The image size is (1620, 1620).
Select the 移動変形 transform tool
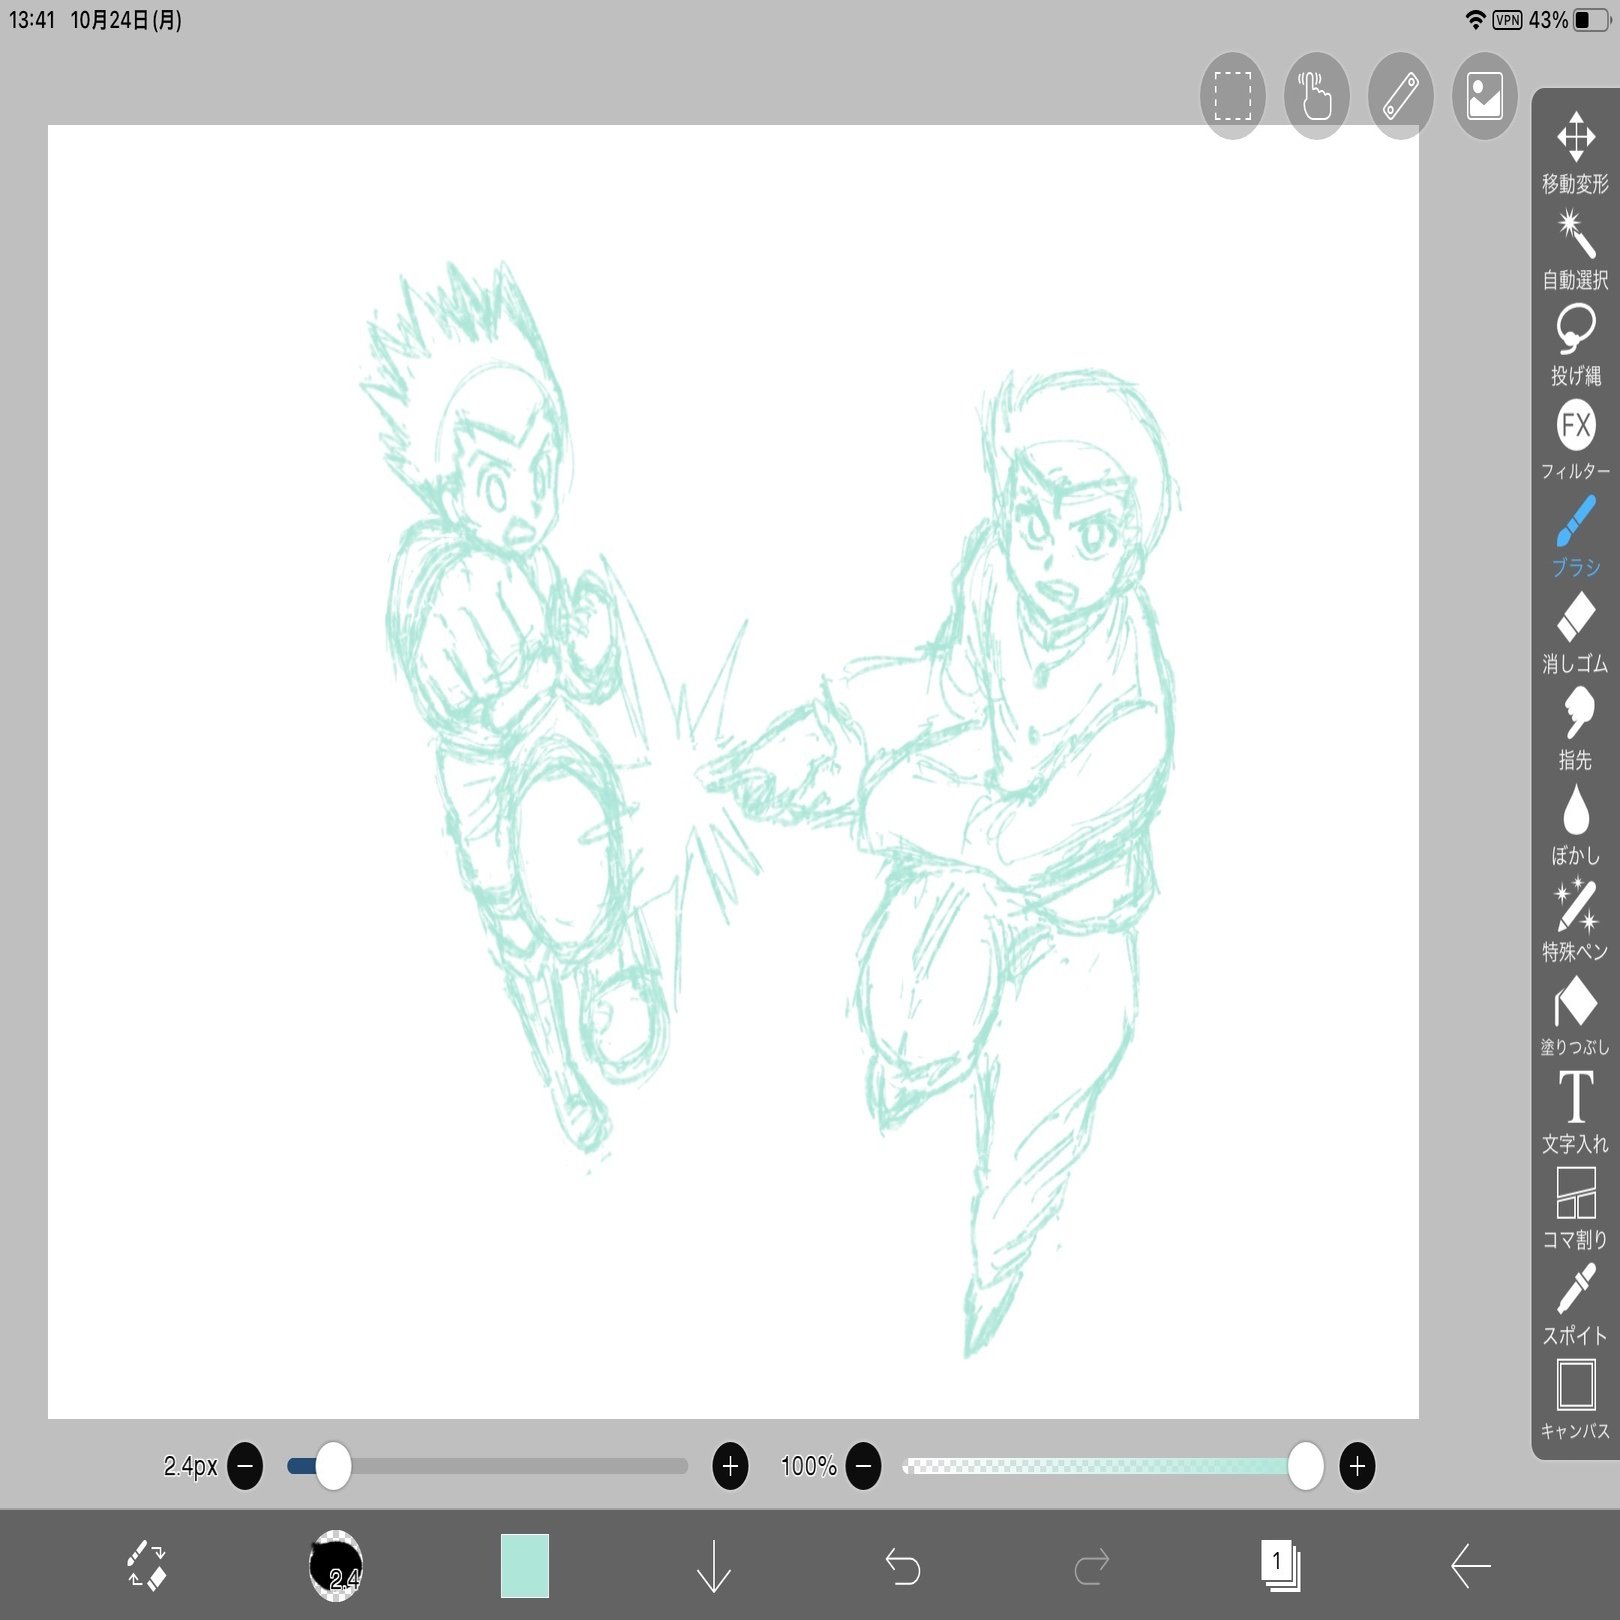1575,152
